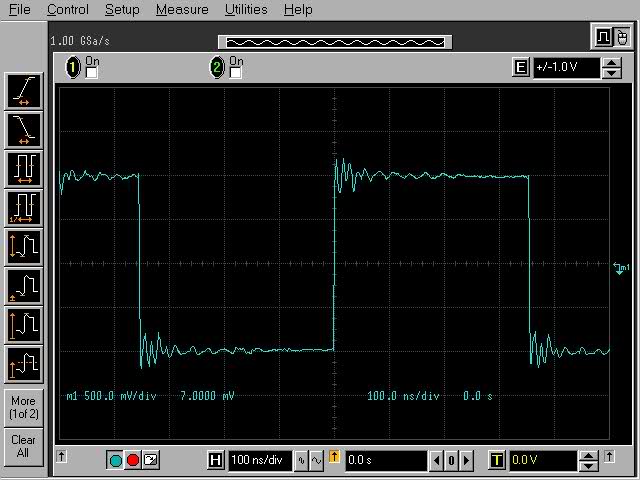
Task: Click the Clear All button
Action: click(x=24, y=447)
